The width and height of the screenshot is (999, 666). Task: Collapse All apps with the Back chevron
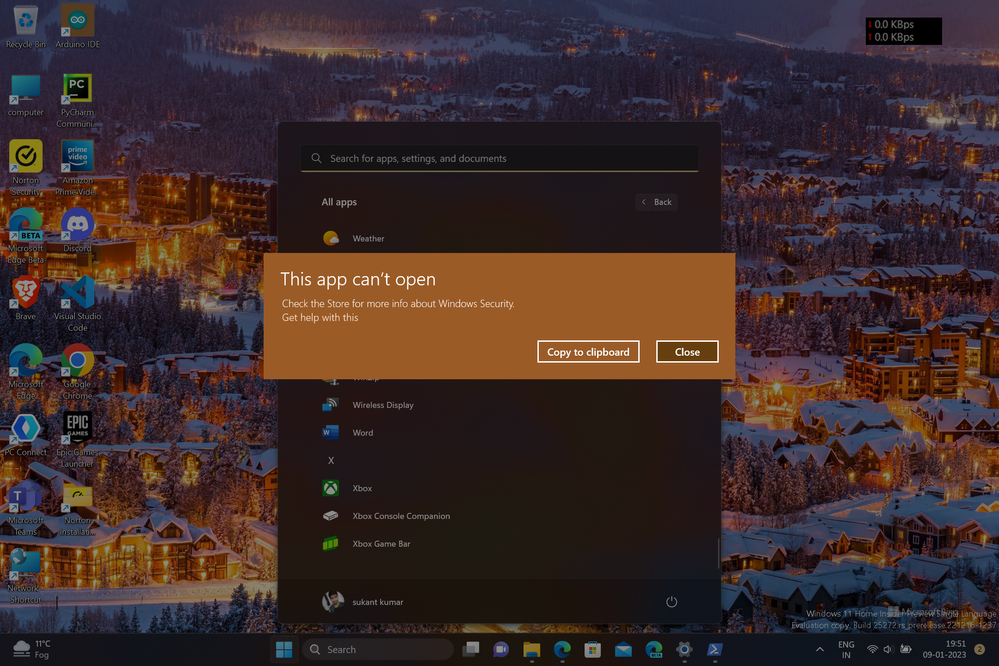click(656, 202)
